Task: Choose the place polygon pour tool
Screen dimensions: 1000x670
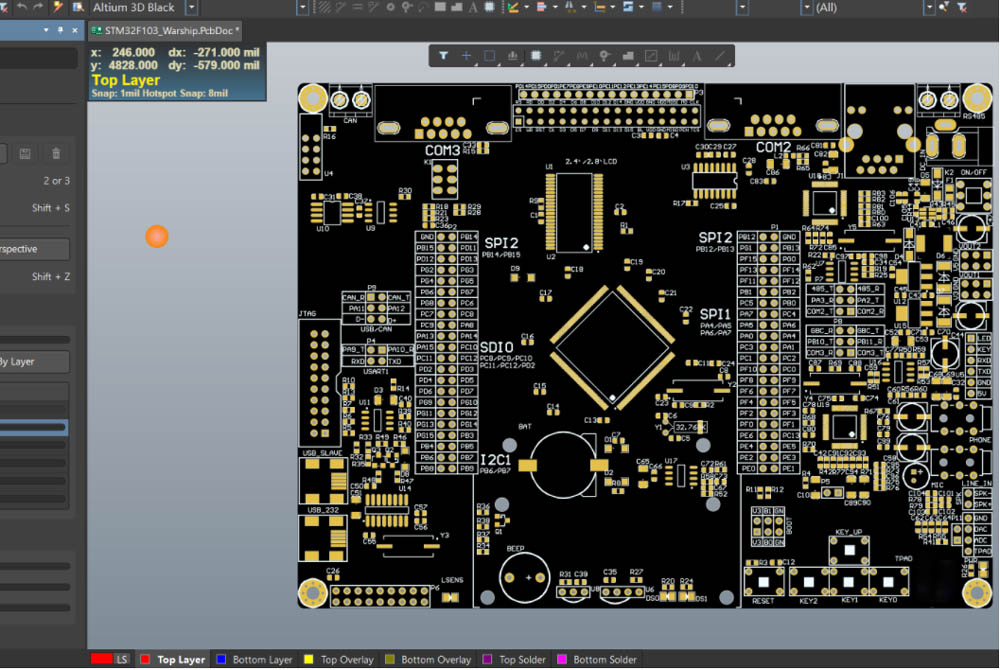Action: point(628,56)
